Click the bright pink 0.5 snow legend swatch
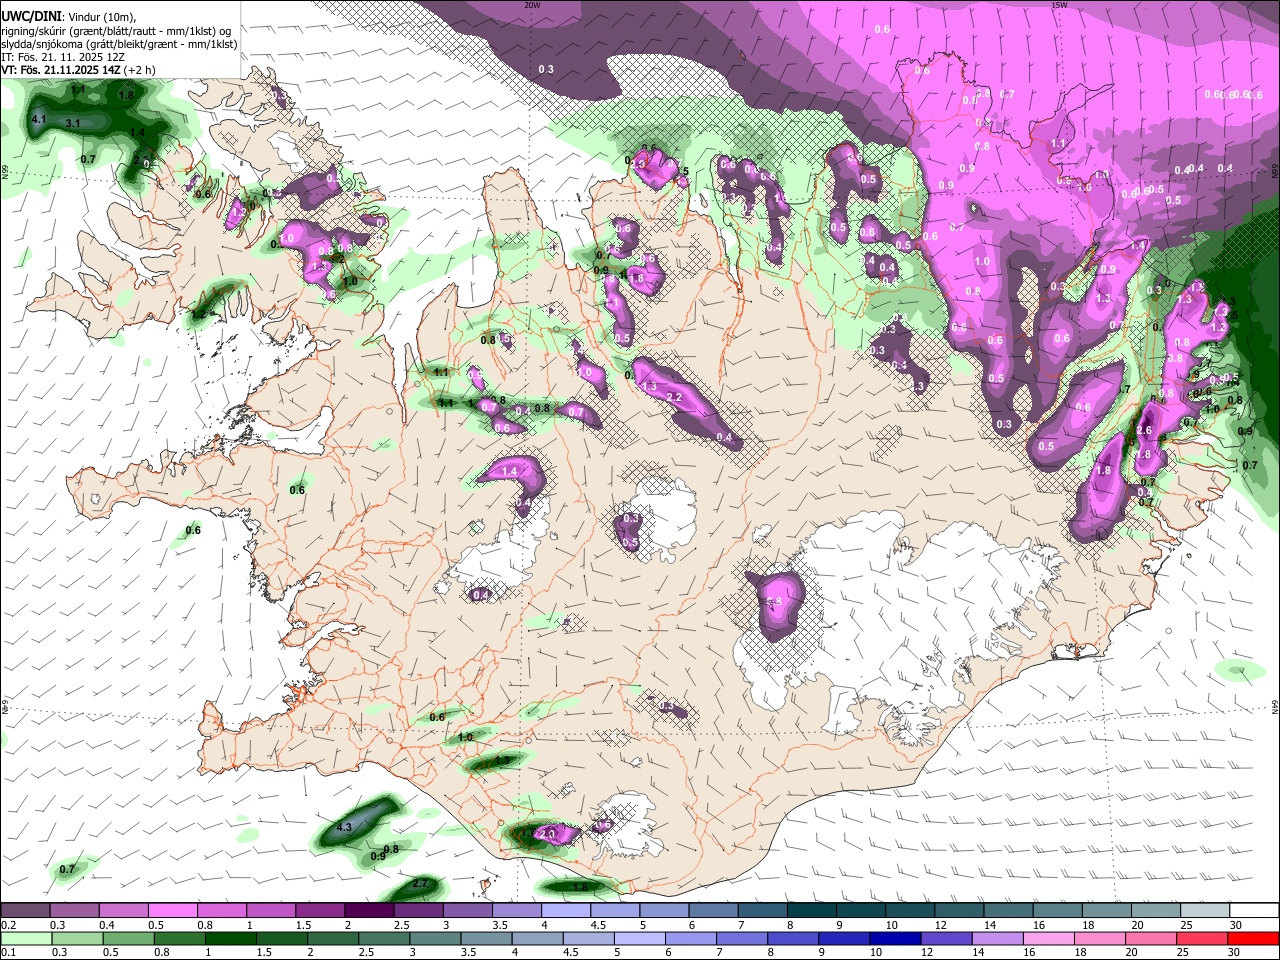This screenshot has width=1280, height=960. point(172,911)
